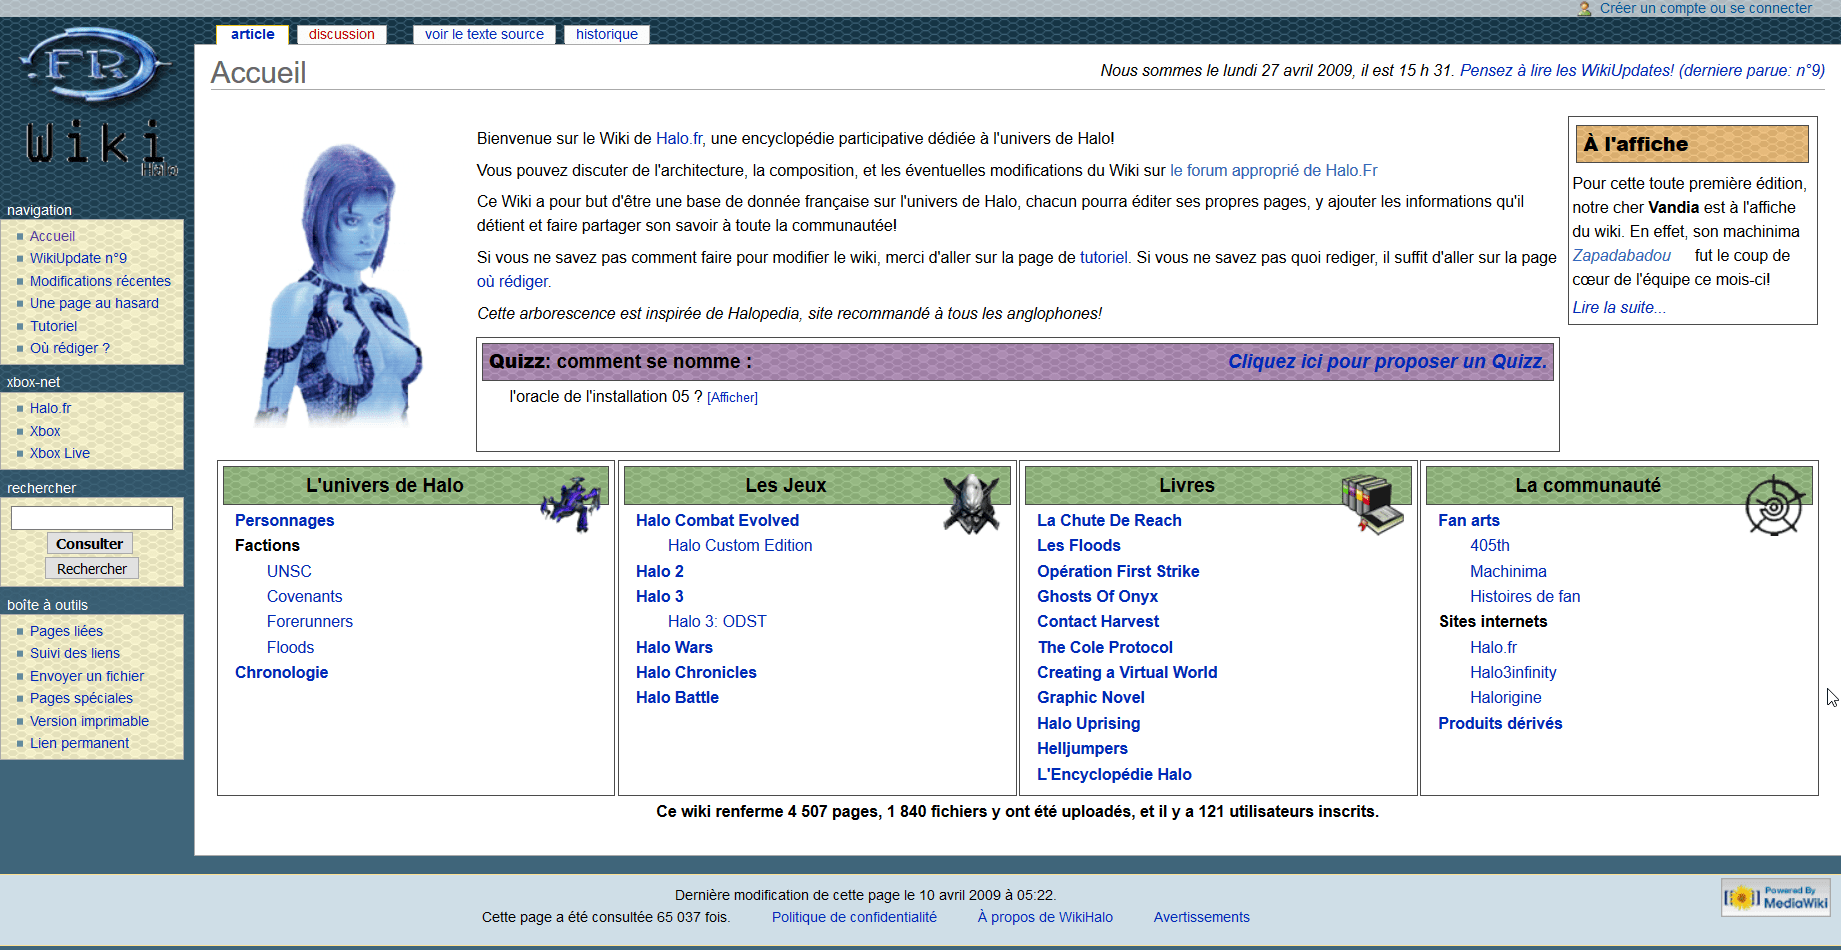Open the UNSC faction page
1841x950 pixels.
coord(289,571)
